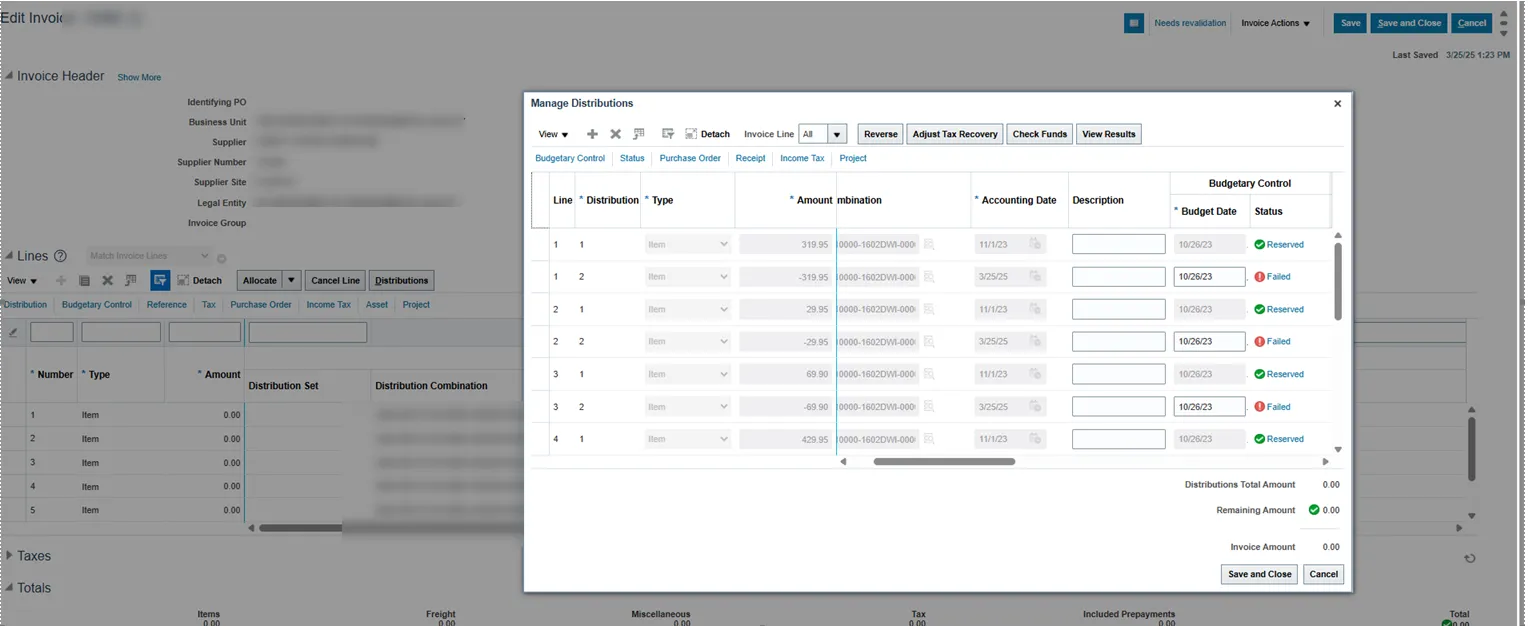Click the Failed status link for line 3
The image size is (1528, 626).
1278,407
